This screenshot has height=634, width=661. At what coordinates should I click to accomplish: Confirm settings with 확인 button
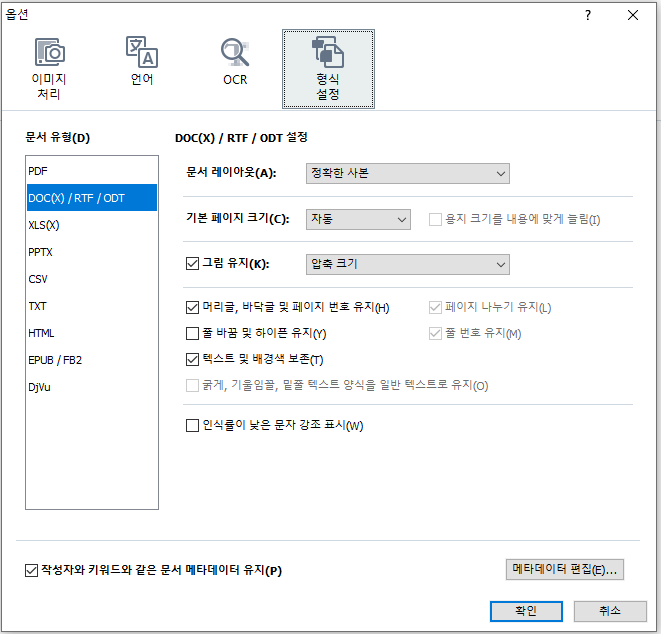click(526, 611)
